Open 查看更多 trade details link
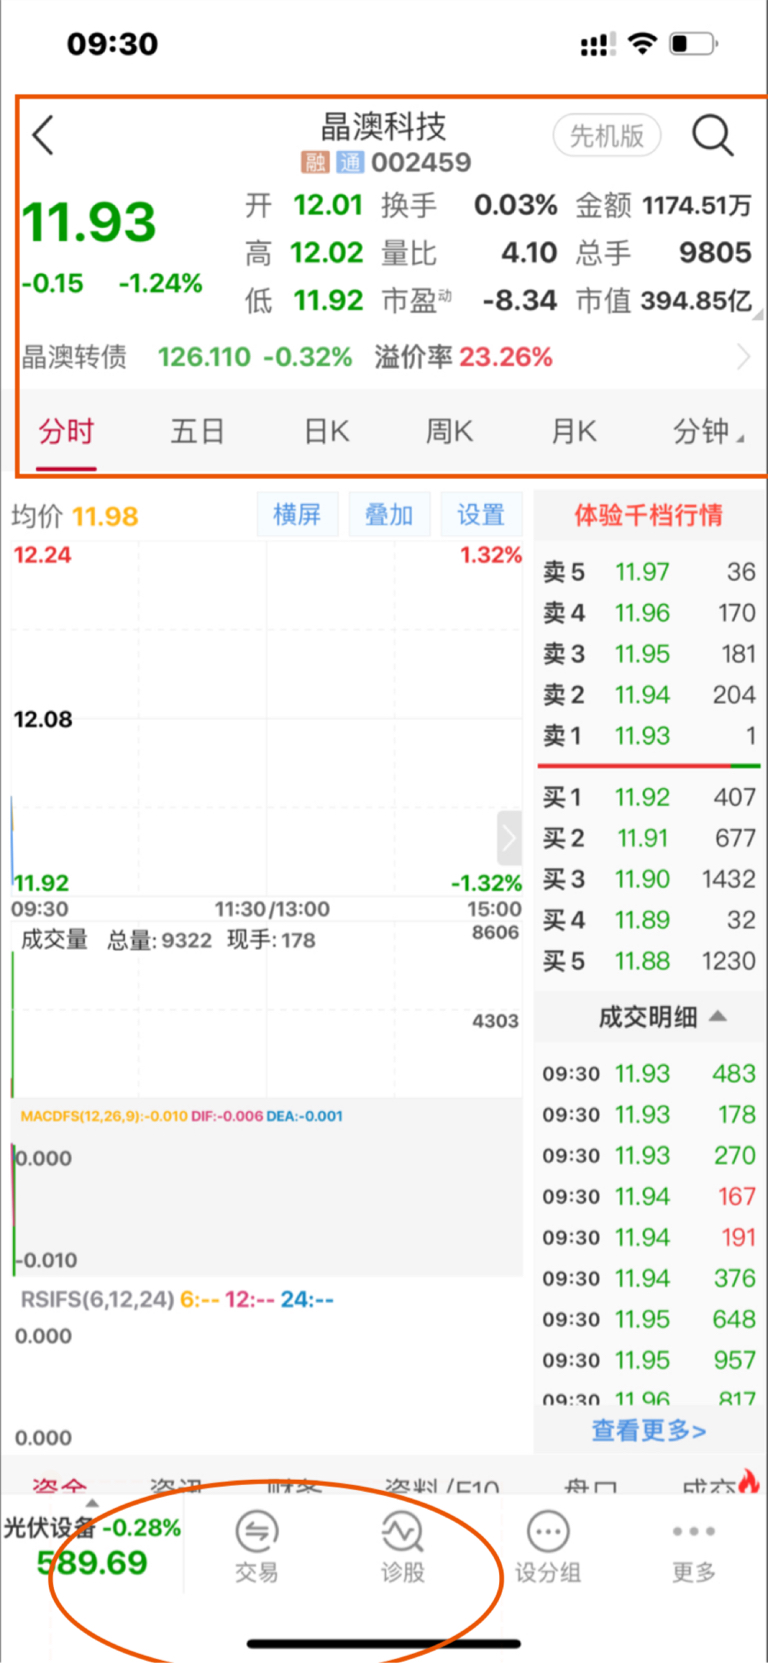Image resolution: width=768 pixels, height=1663 pixels. [649, 1430]
